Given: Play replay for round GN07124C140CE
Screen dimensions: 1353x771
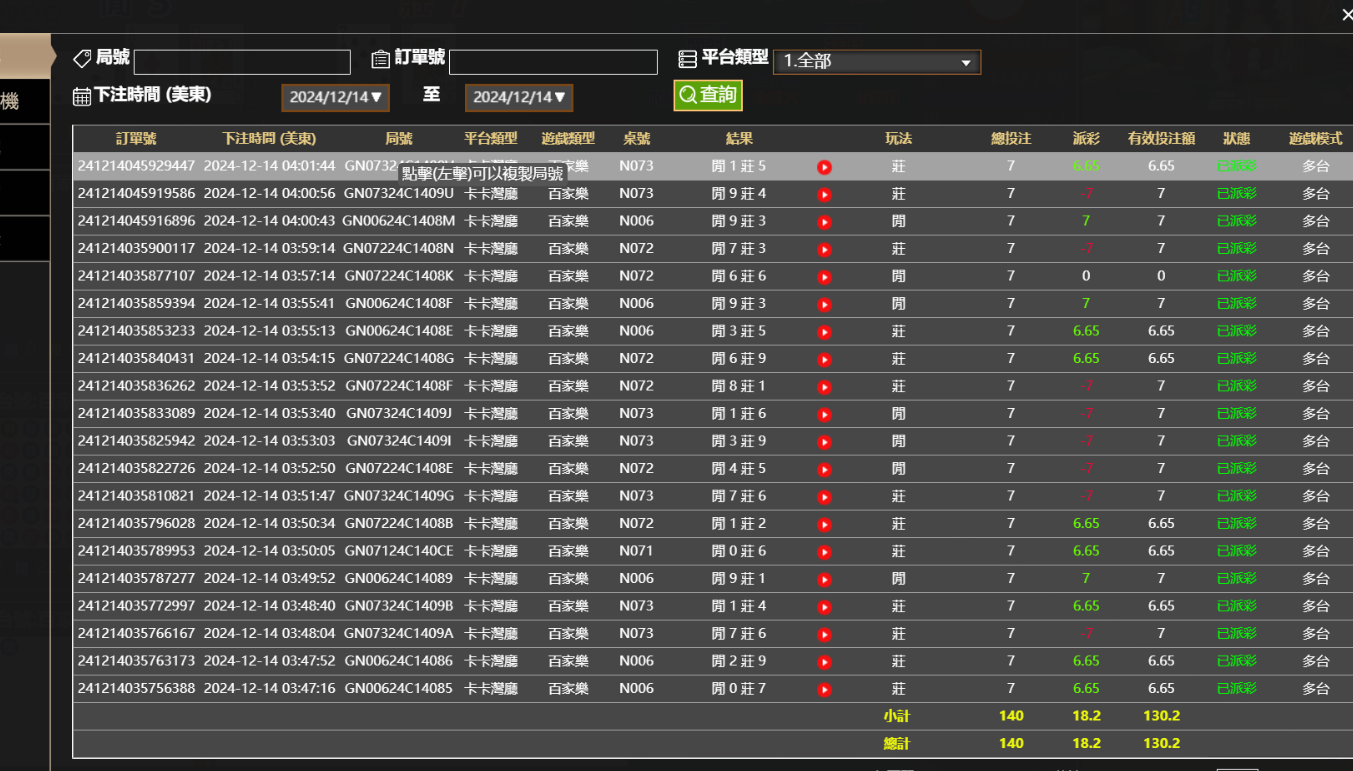Looking at the screenshot, I should click(x=824, y=552).
